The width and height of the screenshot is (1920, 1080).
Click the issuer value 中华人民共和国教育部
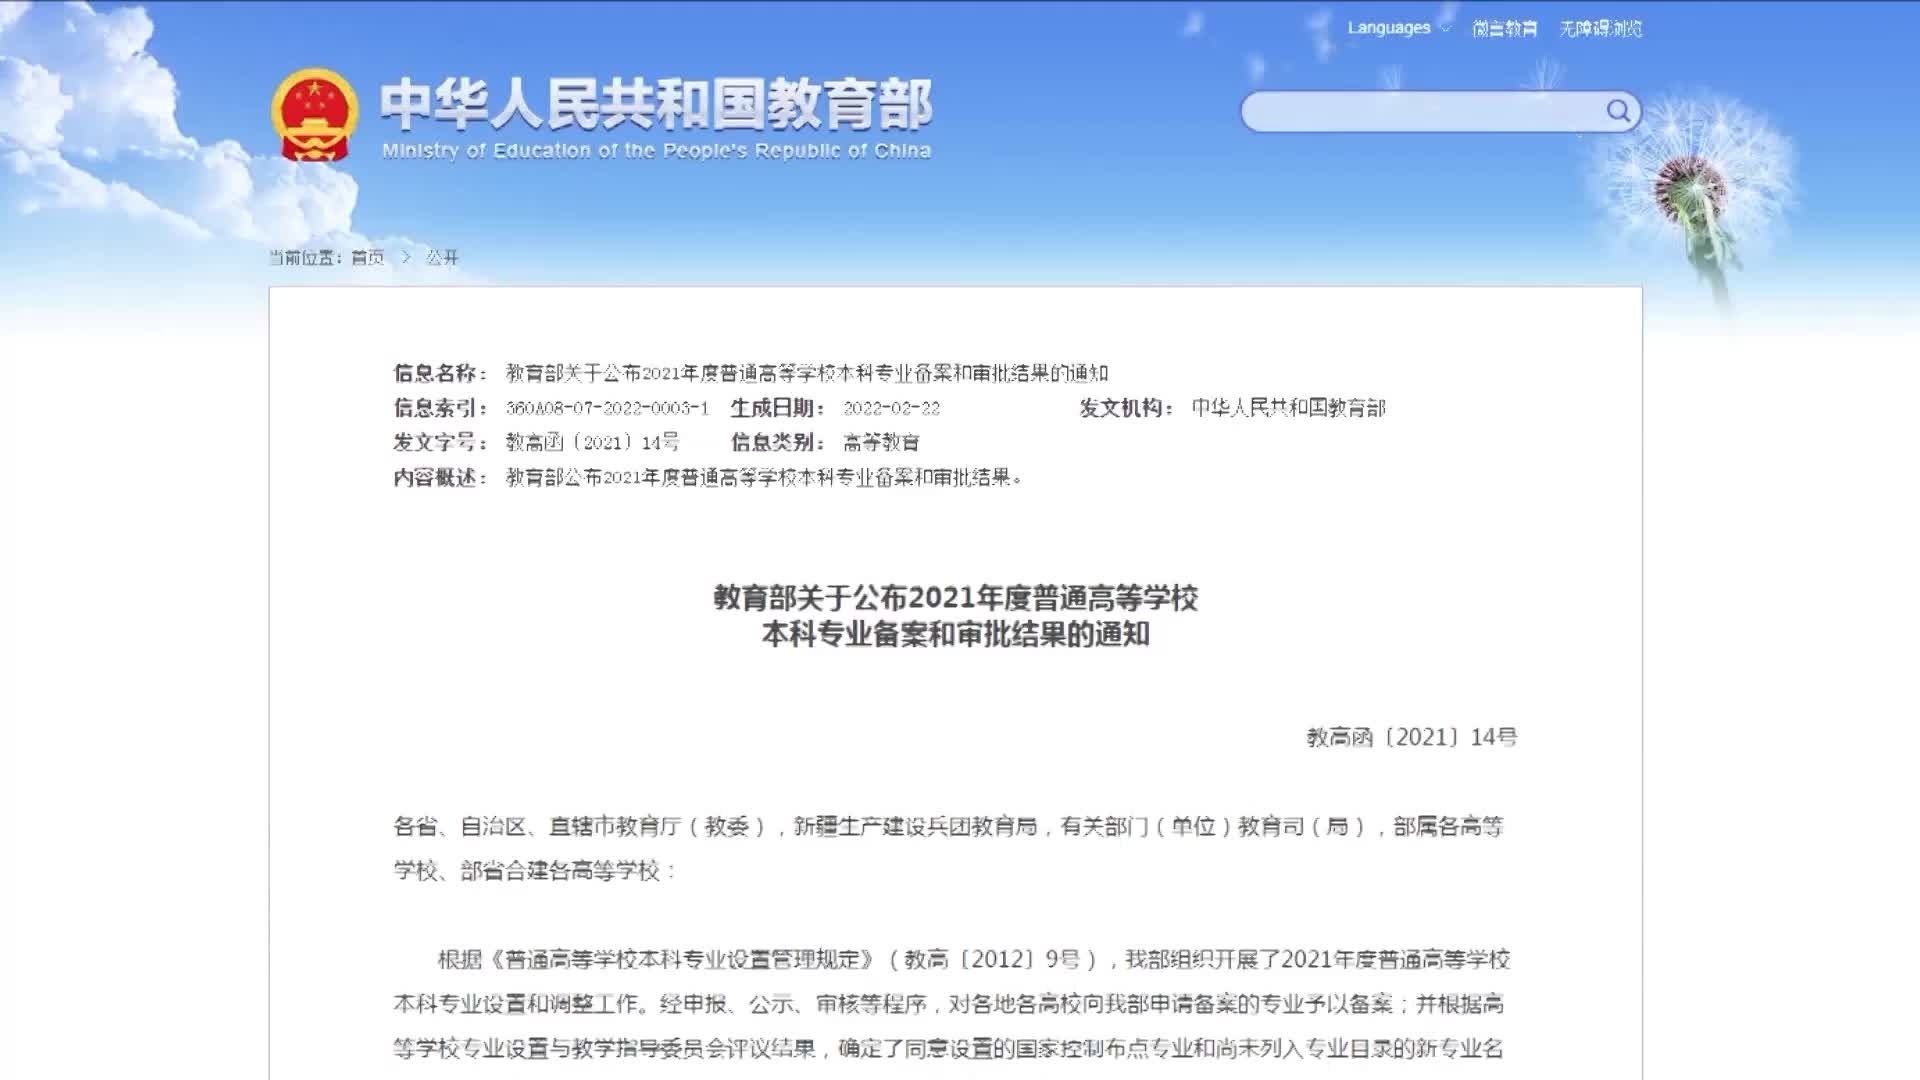tap(1288, 408)
